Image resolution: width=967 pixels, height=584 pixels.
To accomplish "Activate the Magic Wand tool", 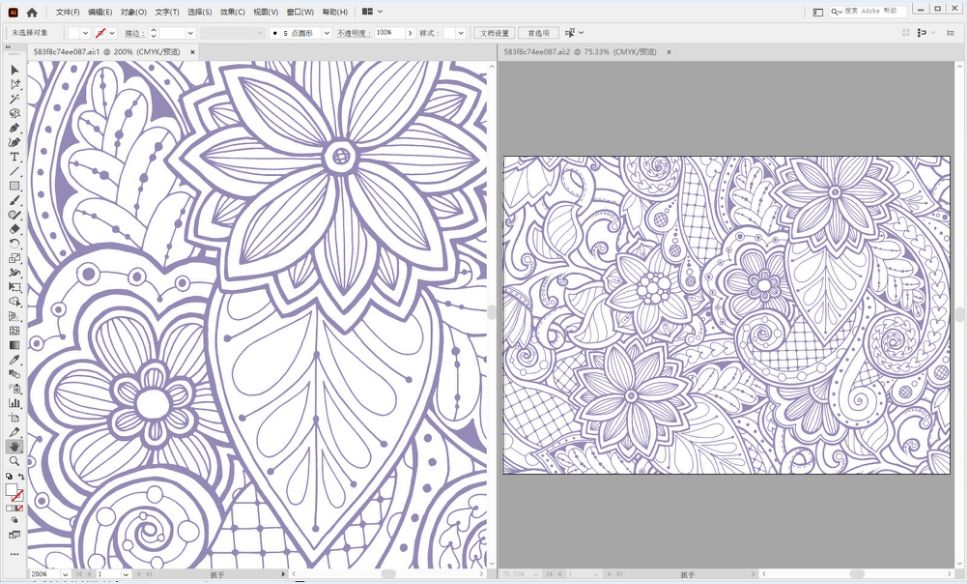I will [x=14, y=99].
